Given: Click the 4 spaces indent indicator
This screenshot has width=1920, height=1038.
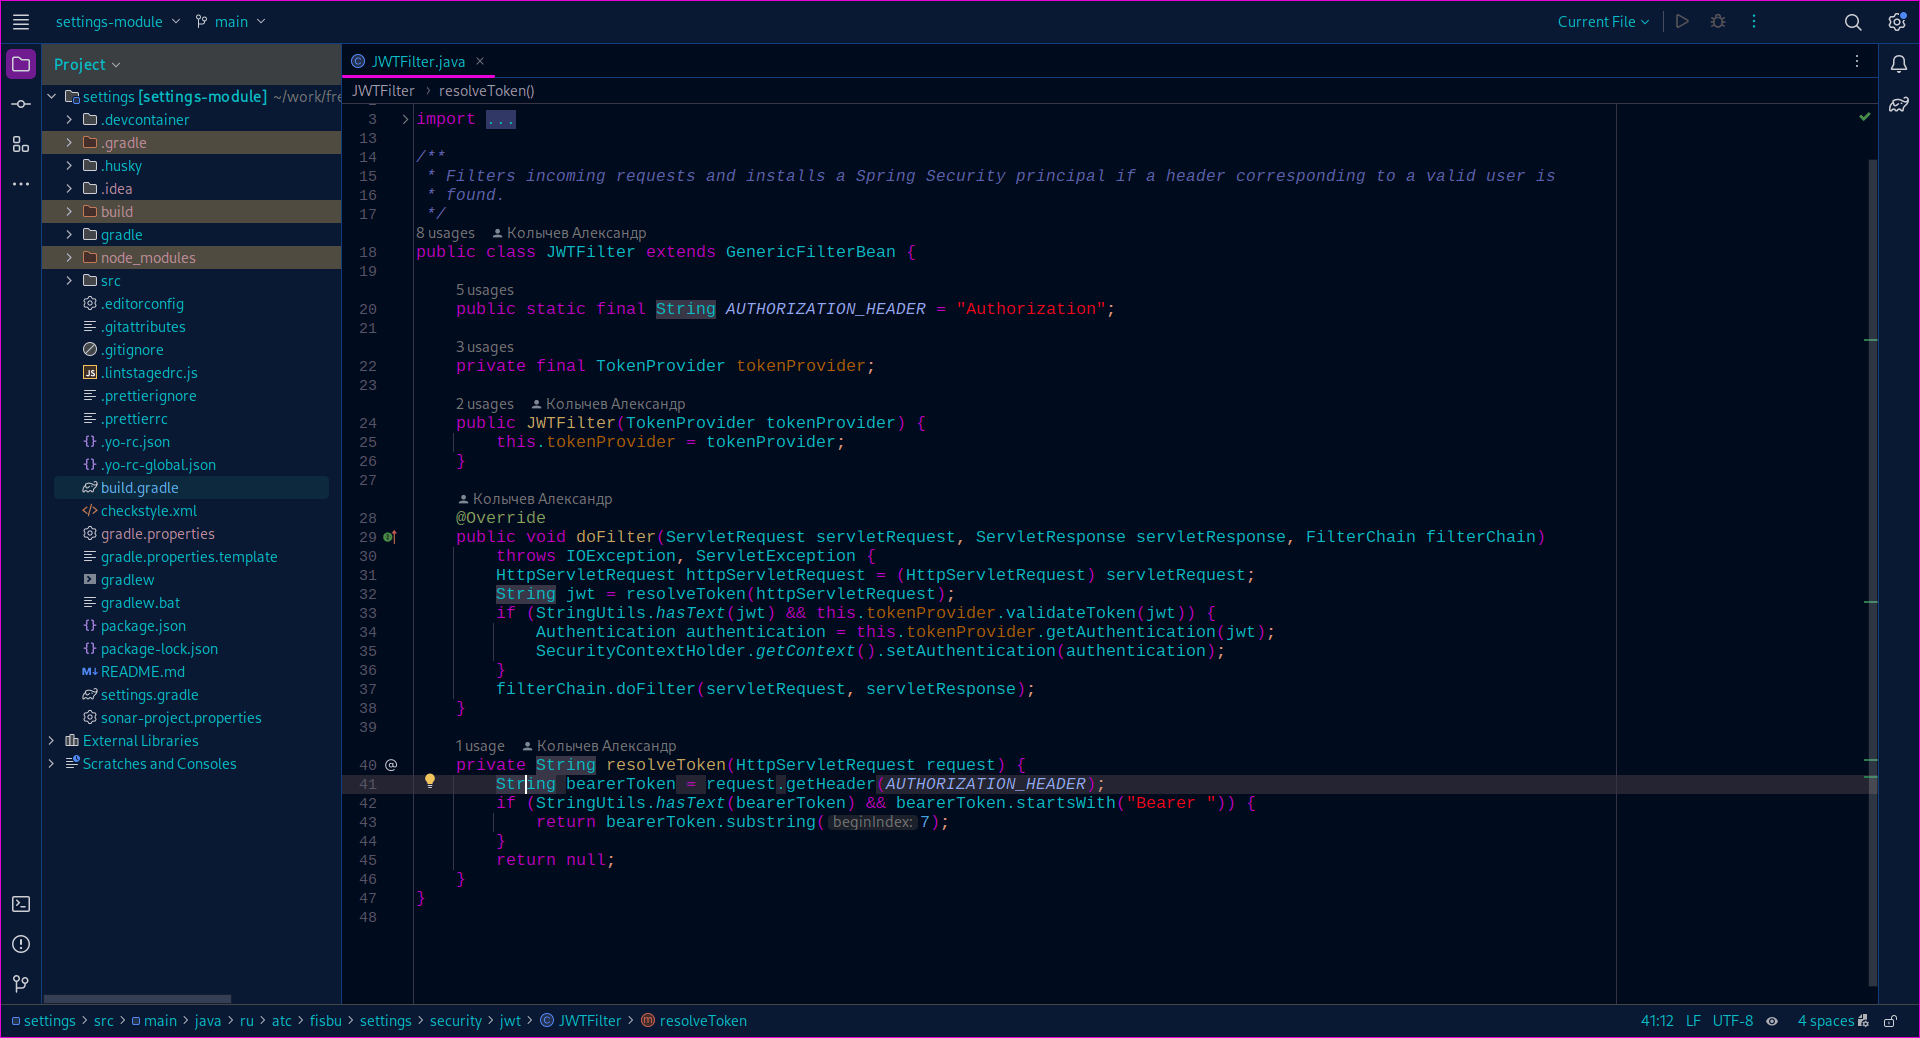Looking at the screenshot, I should click(1826, 1021).
